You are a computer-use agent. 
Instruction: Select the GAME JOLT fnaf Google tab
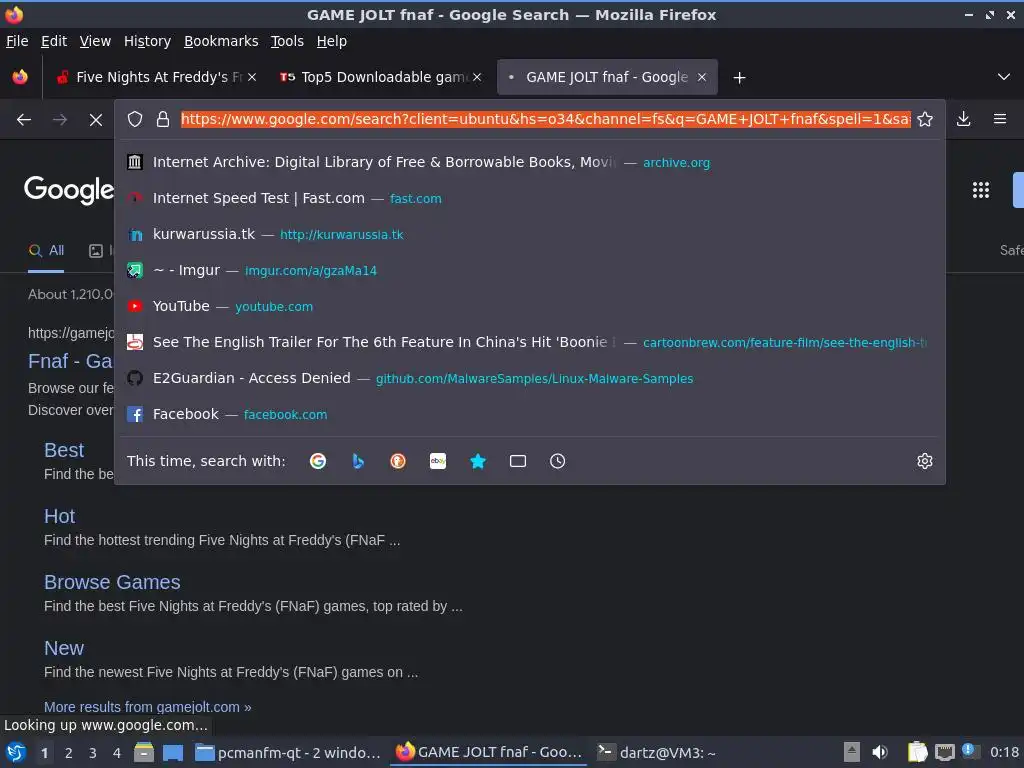point(607,77)
